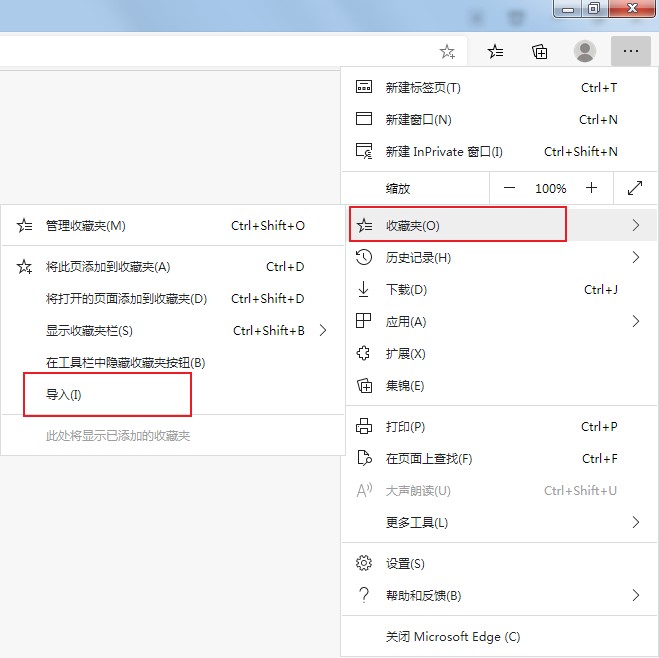Choose 打印(P) from menu

coord(498,426)
